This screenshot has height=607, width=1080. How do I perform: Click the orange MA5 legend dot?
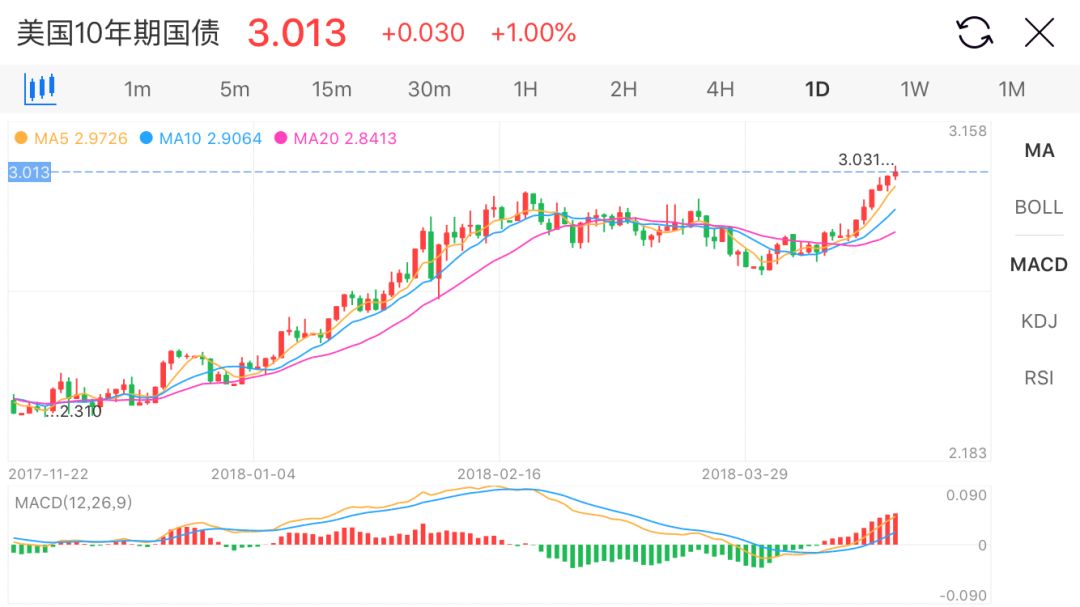[21, 139]
